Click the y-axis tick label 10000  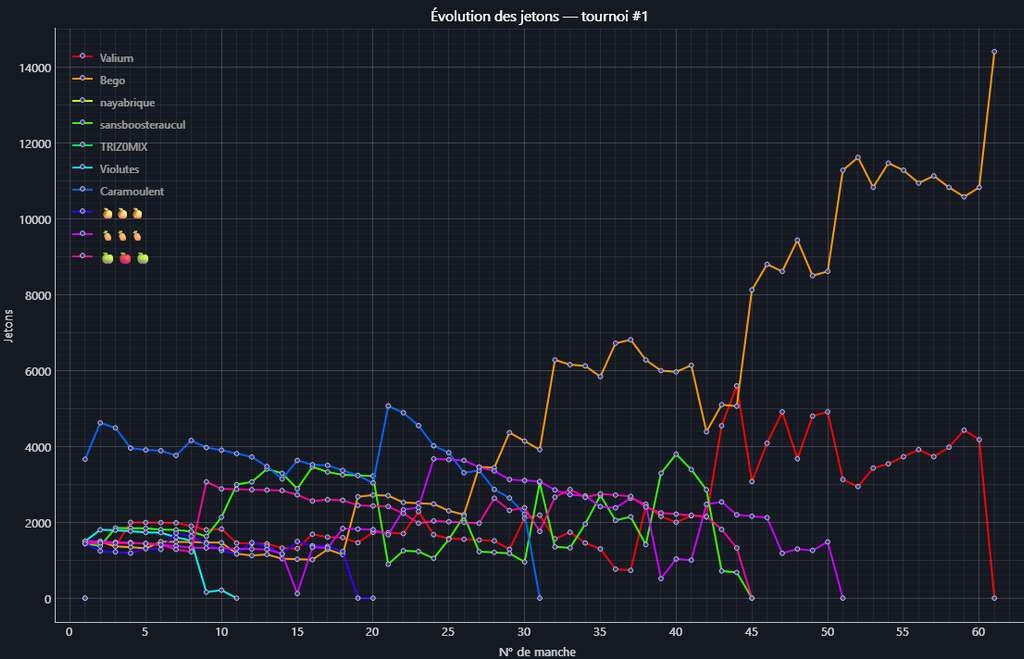point(35,219)
